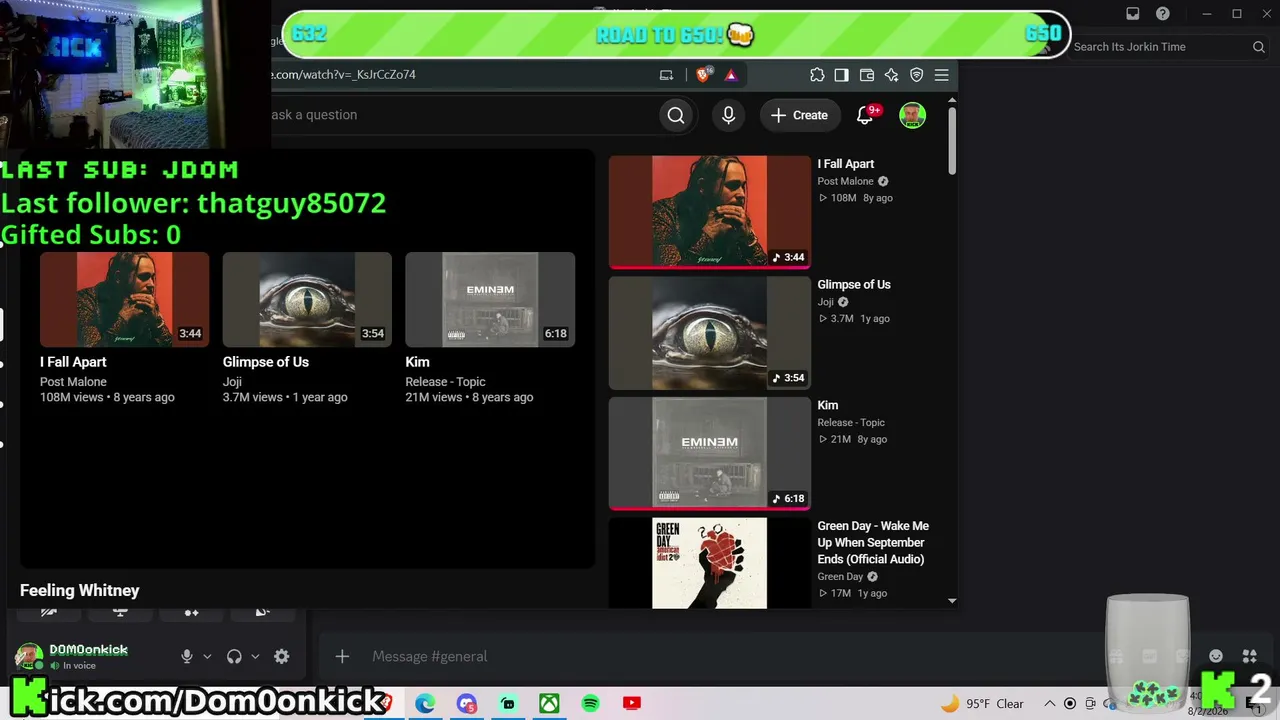Viewport: 1280px width, 720px height.
Task: Click 'Release - Topic' channel in sidebar
Action: pyautogui.click(x=851, y=422)
